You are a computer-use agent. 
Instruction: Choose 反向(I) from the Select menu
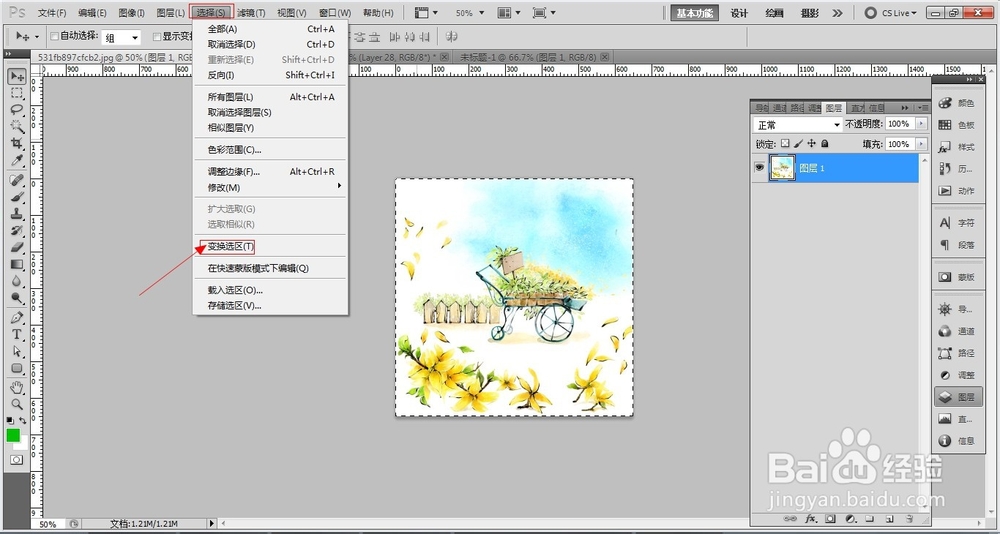click(271, 75)
